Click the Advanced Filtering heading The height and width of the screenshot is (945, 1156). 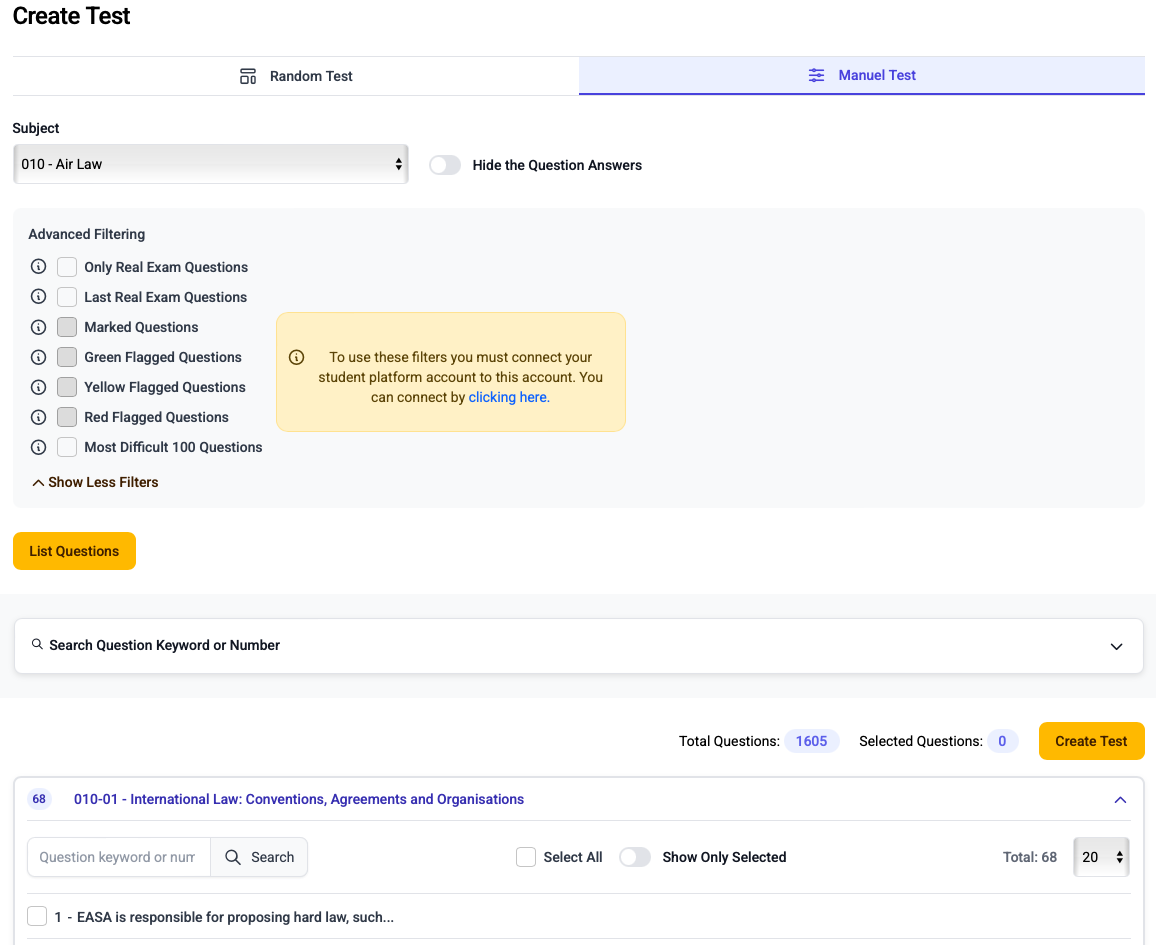pyautogui.click(x=87, y=234)
